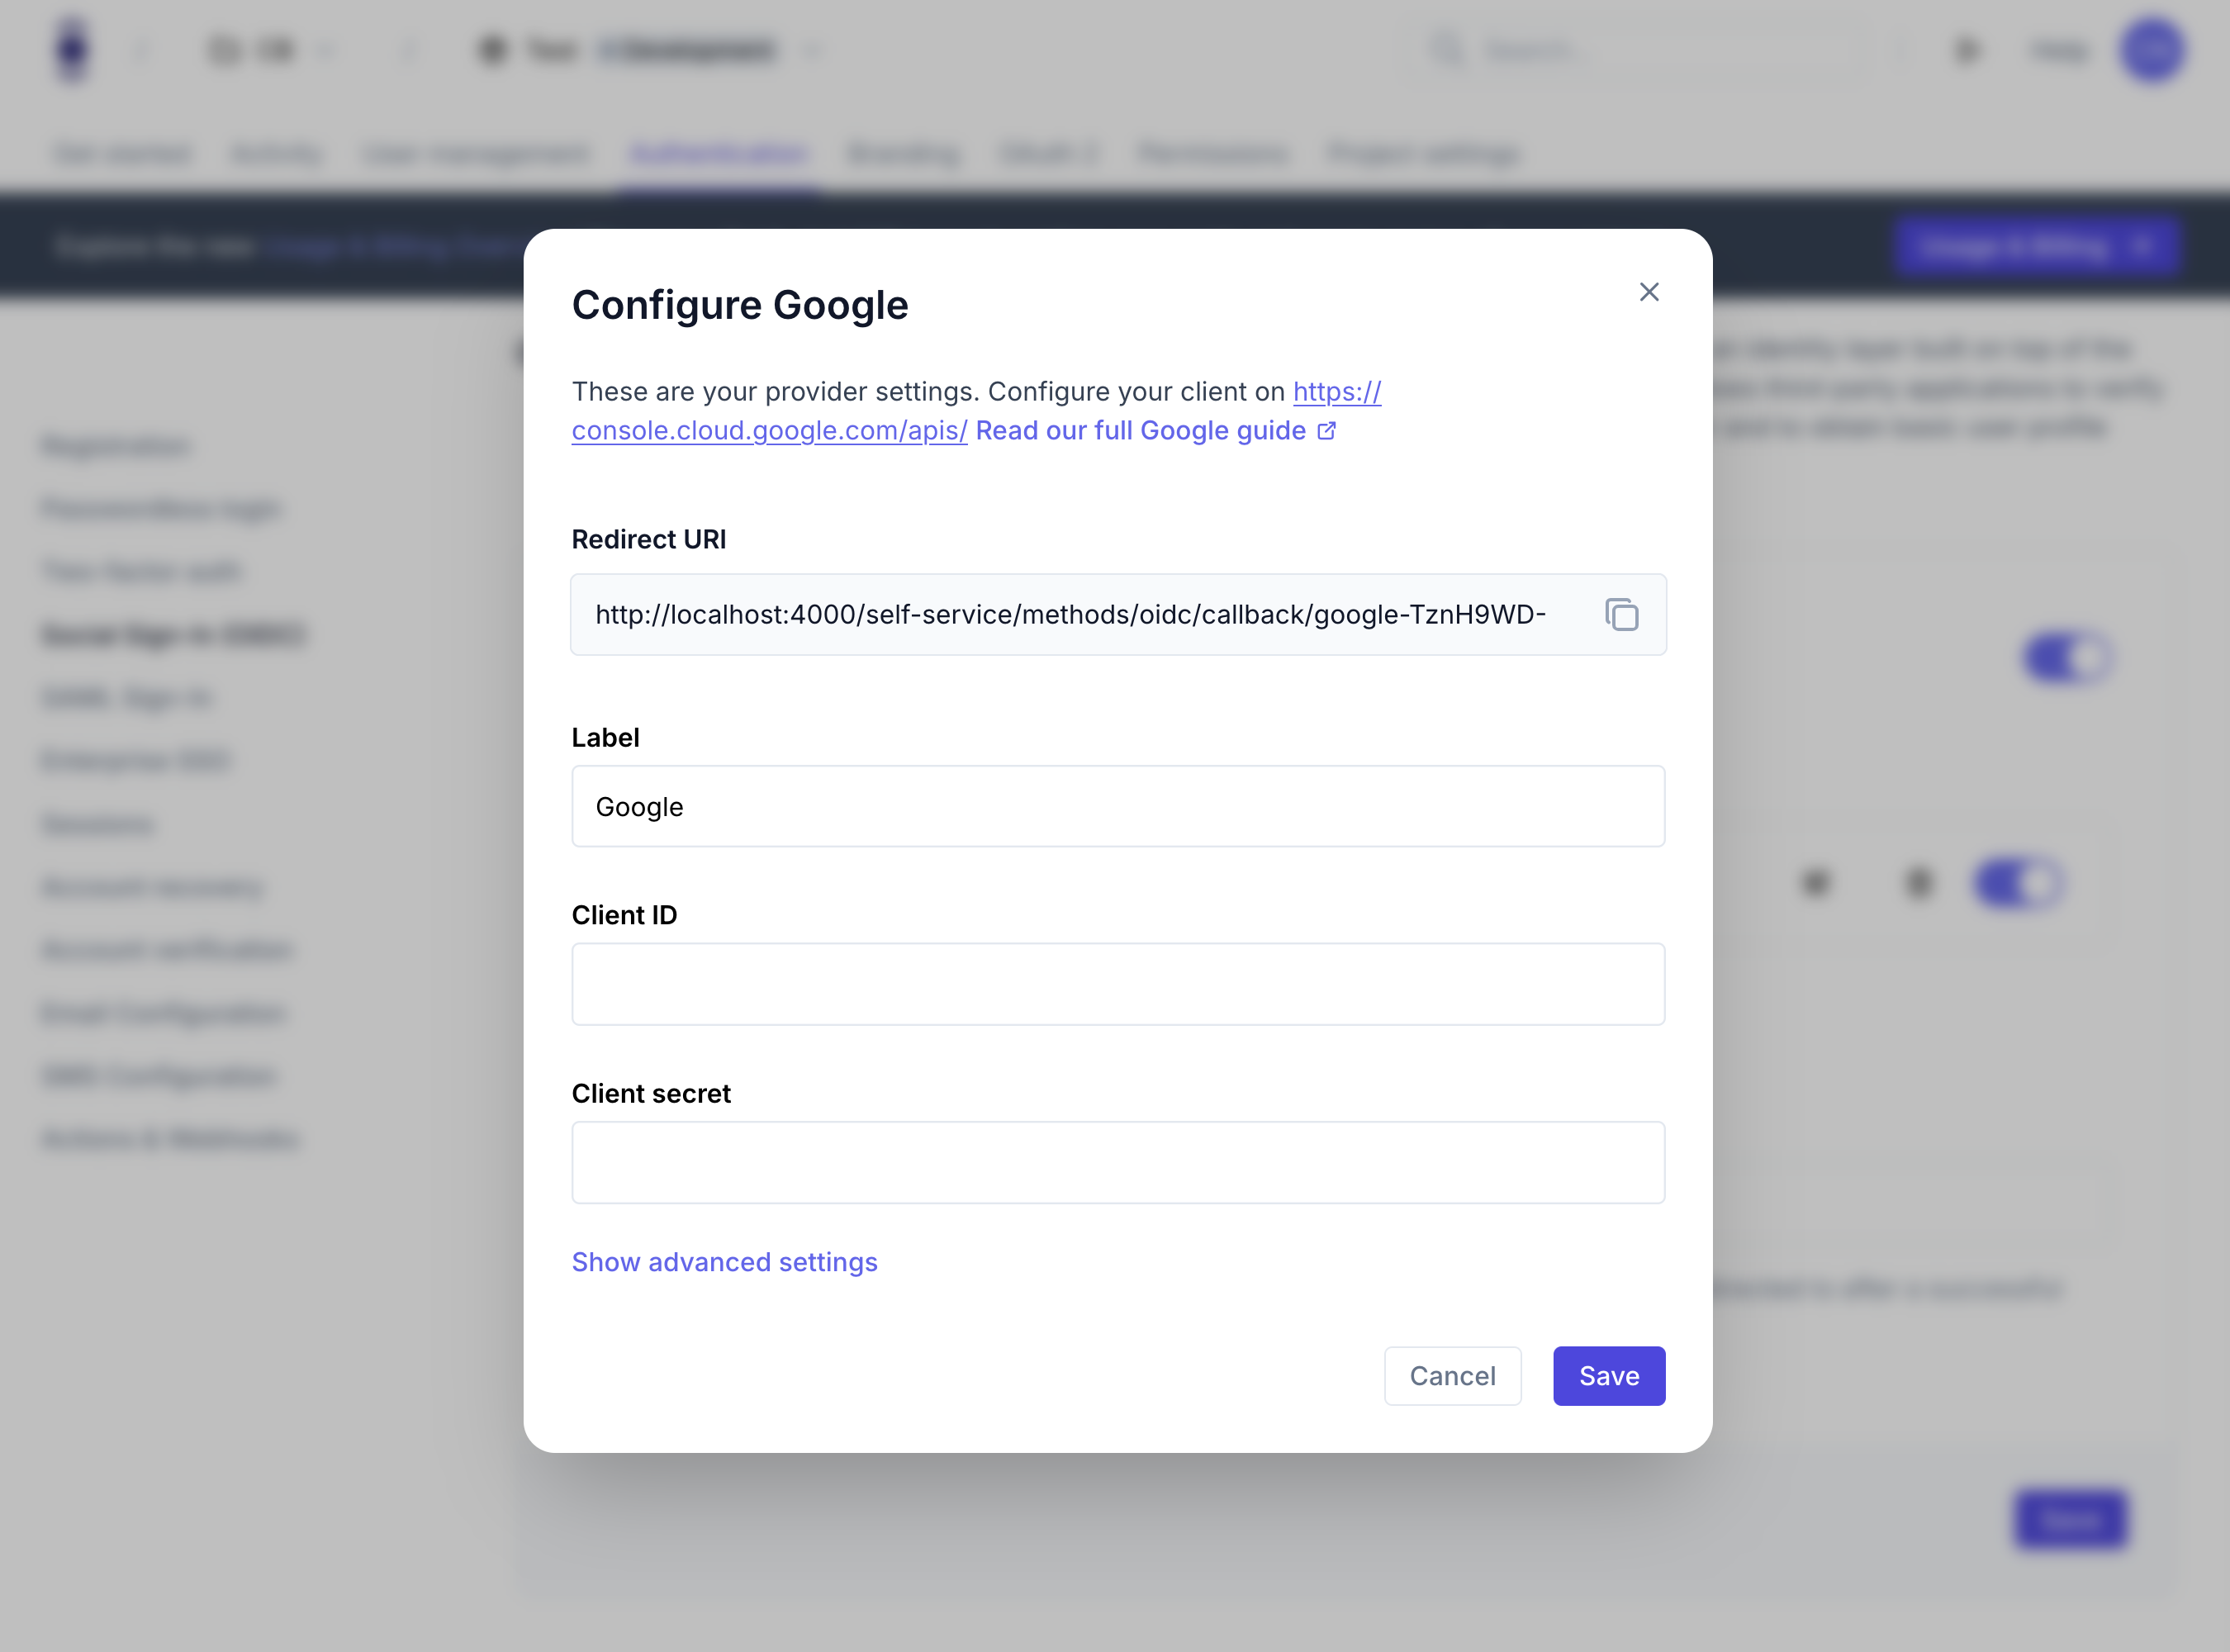
Task: Copy the Redirect URI using the copy icon
Action: pos(1622,615)
